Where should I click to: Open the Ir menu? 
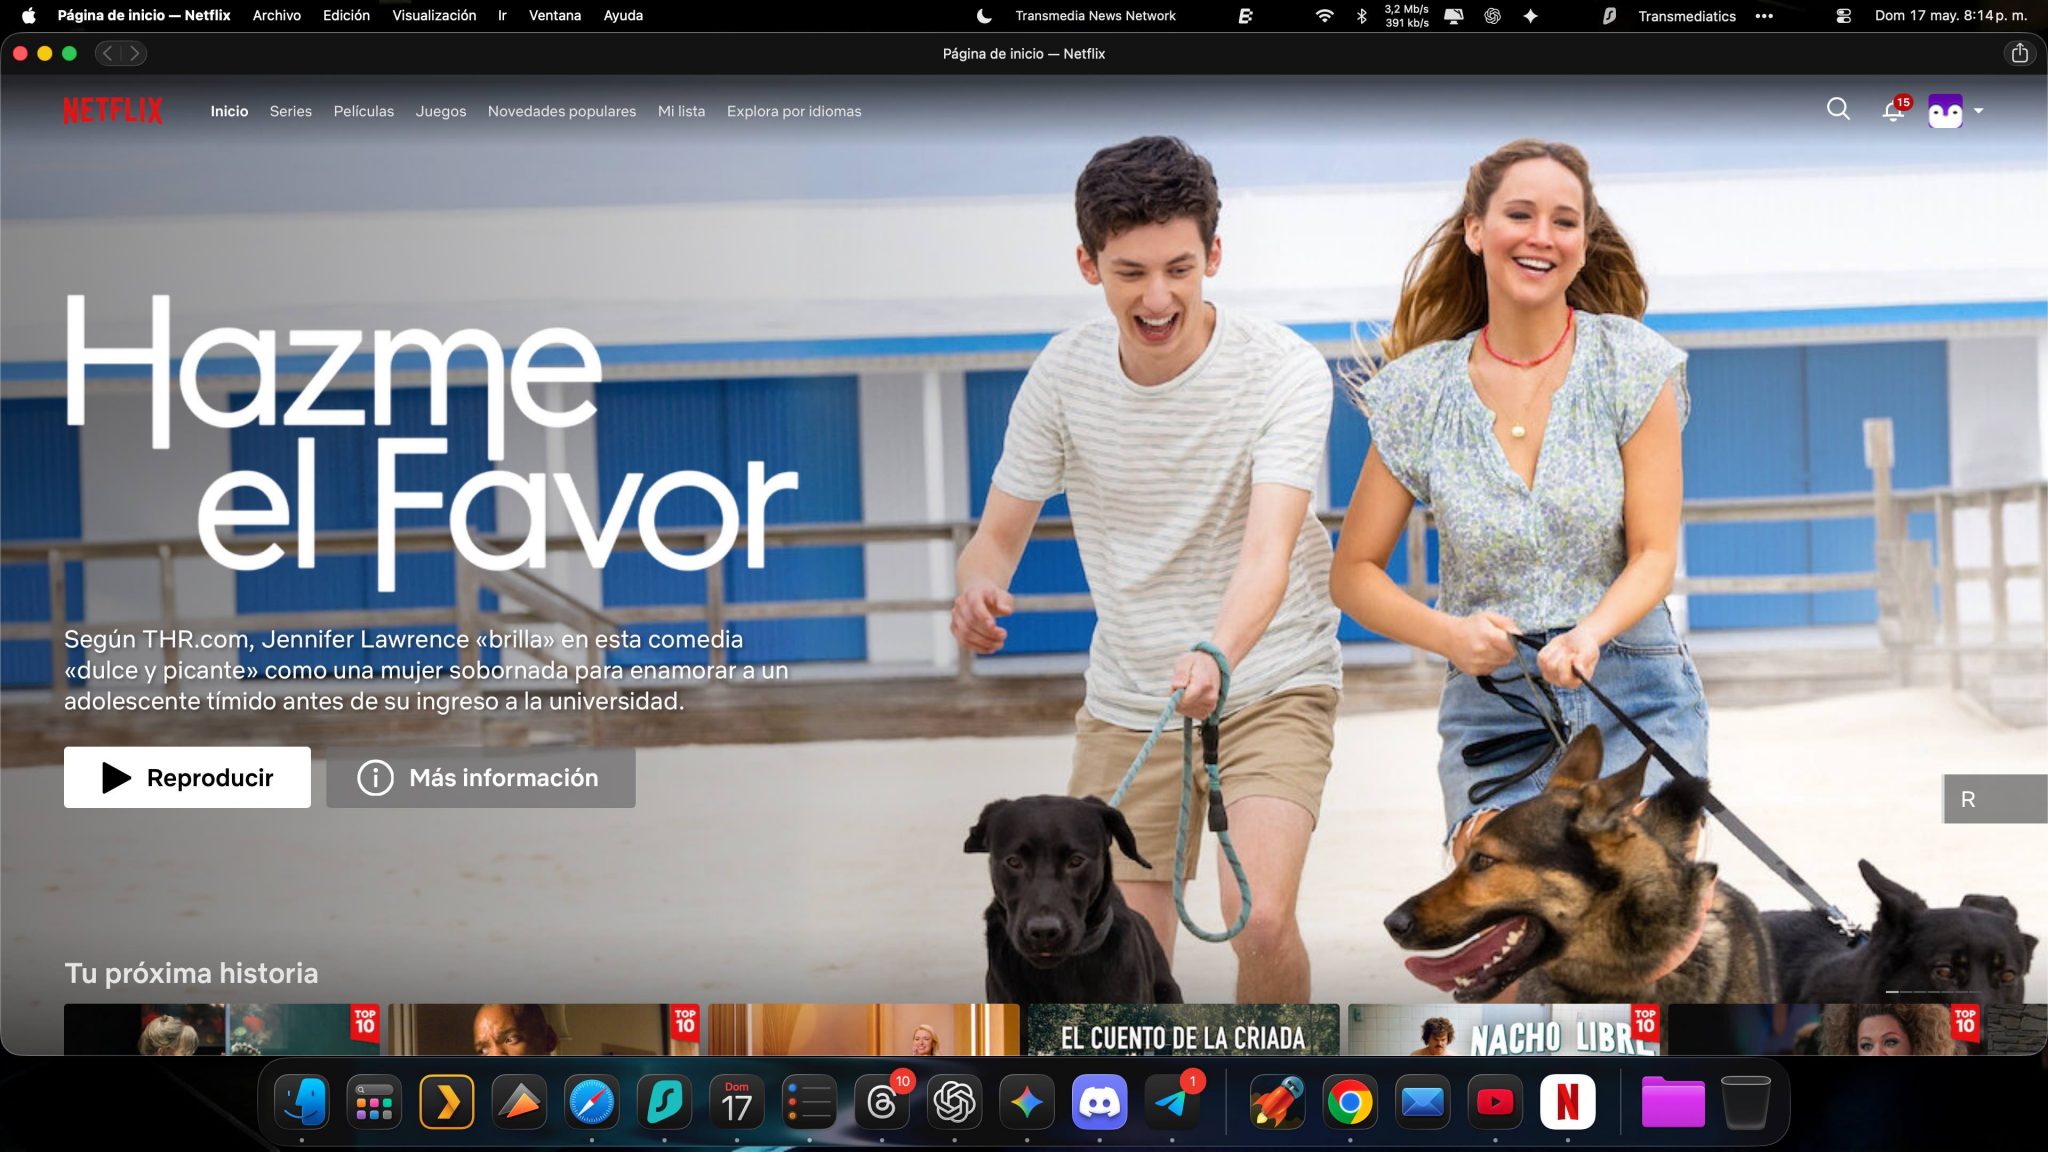[502, 15]
